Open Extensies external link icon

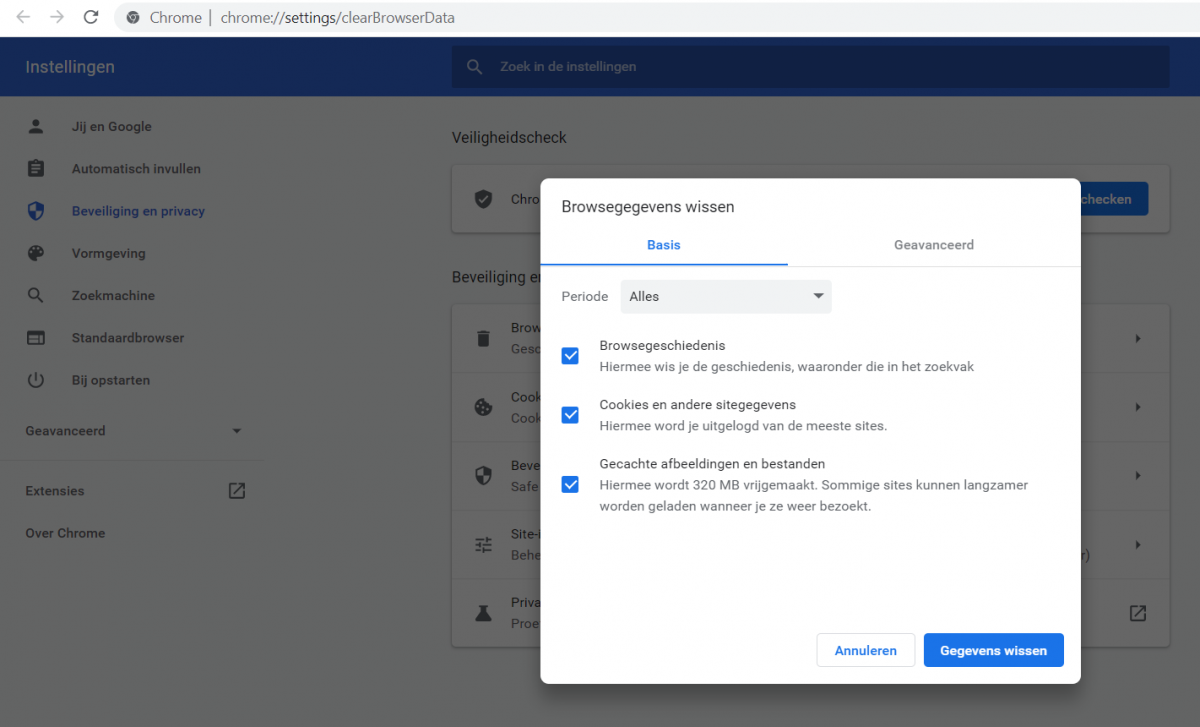(x=237, y=491)
